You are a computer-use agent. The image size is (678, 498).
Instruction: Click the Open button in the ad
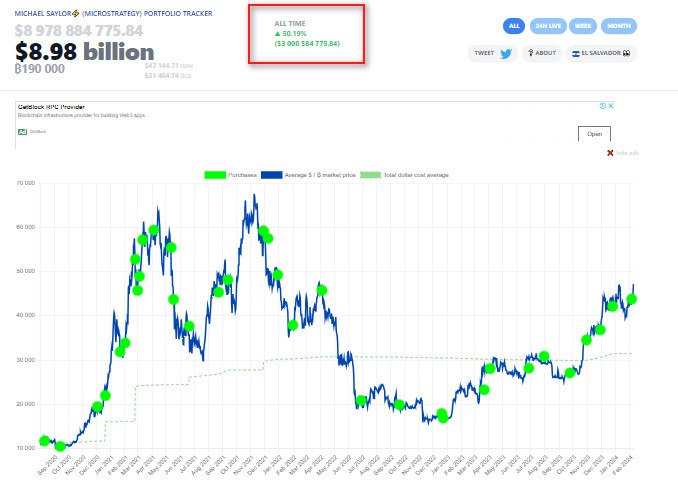click(x=594, y=134)
